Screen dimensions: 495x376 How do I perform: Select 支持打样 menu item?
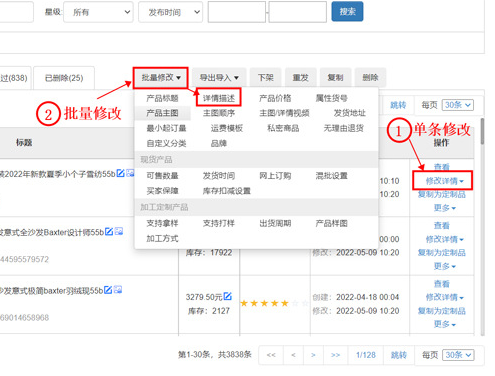point(219,223)
